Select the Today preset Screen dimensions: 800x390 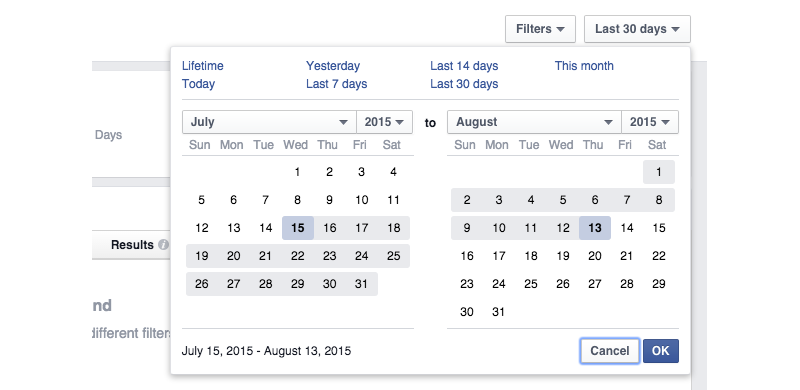coord(198,84)
